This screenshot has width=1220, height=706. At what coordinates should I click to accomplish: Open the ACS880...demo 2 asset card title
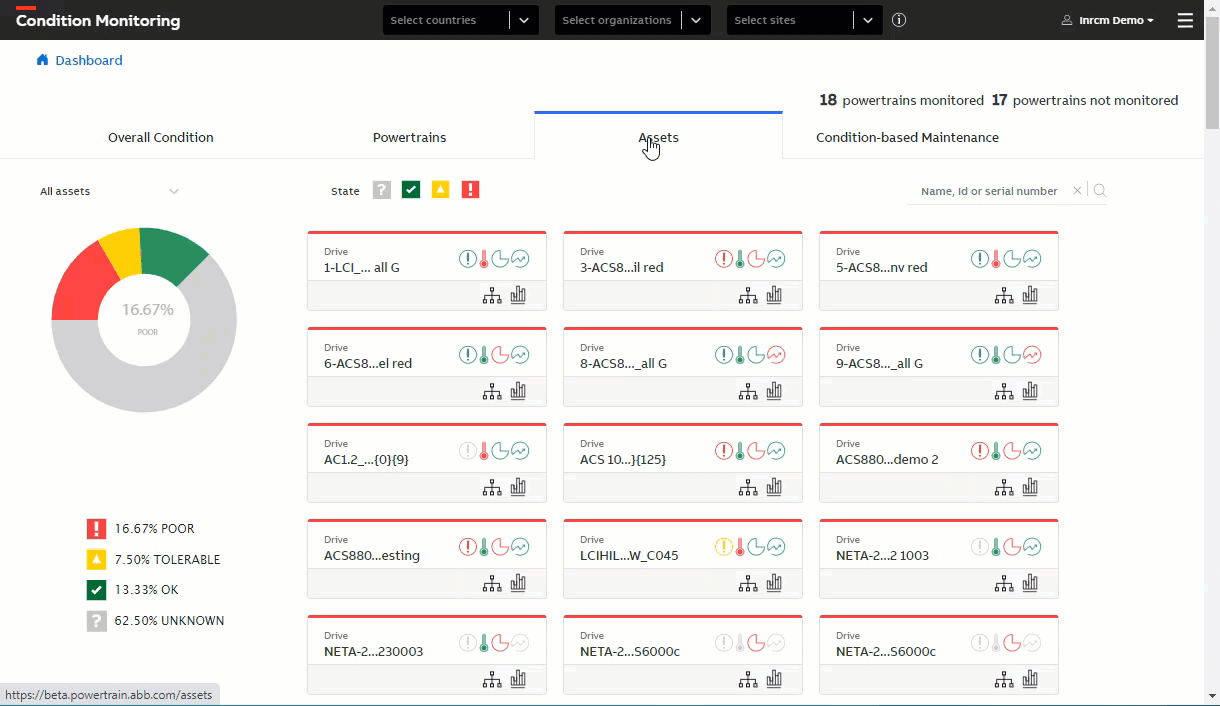point(887,459)
